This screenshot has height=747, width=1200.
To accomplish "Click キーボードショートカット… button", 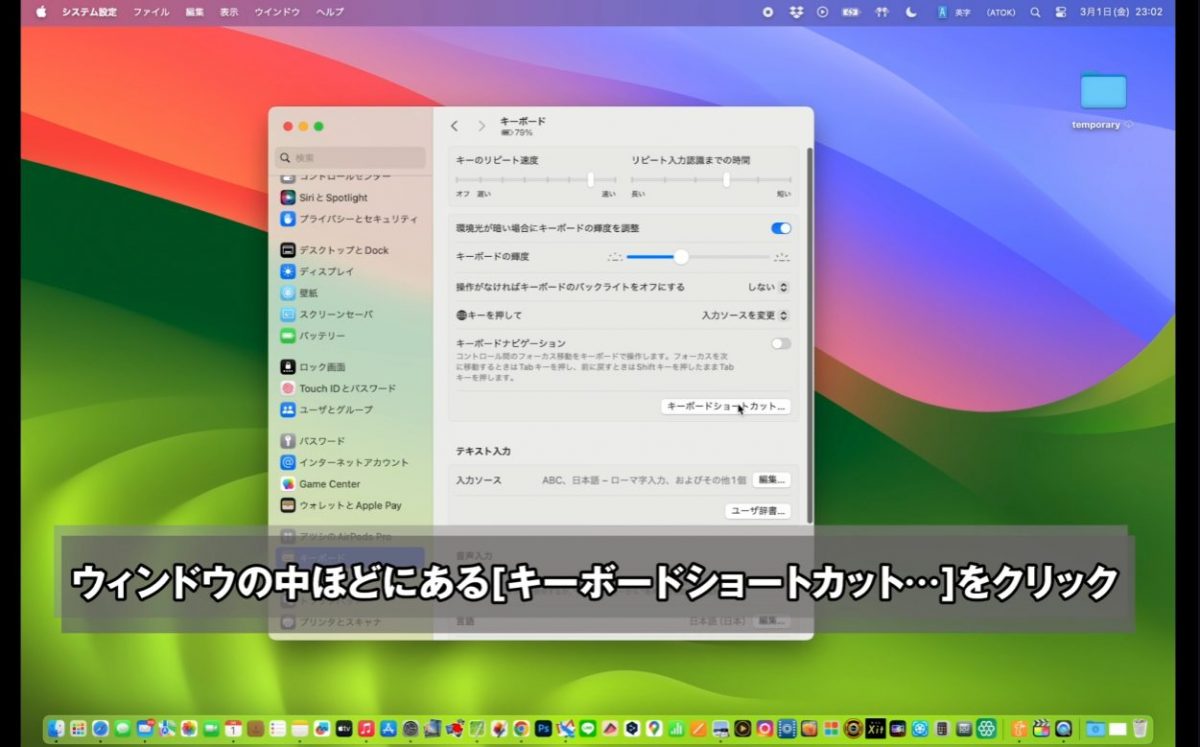I will pyautogui.click(x=726, y=406).
